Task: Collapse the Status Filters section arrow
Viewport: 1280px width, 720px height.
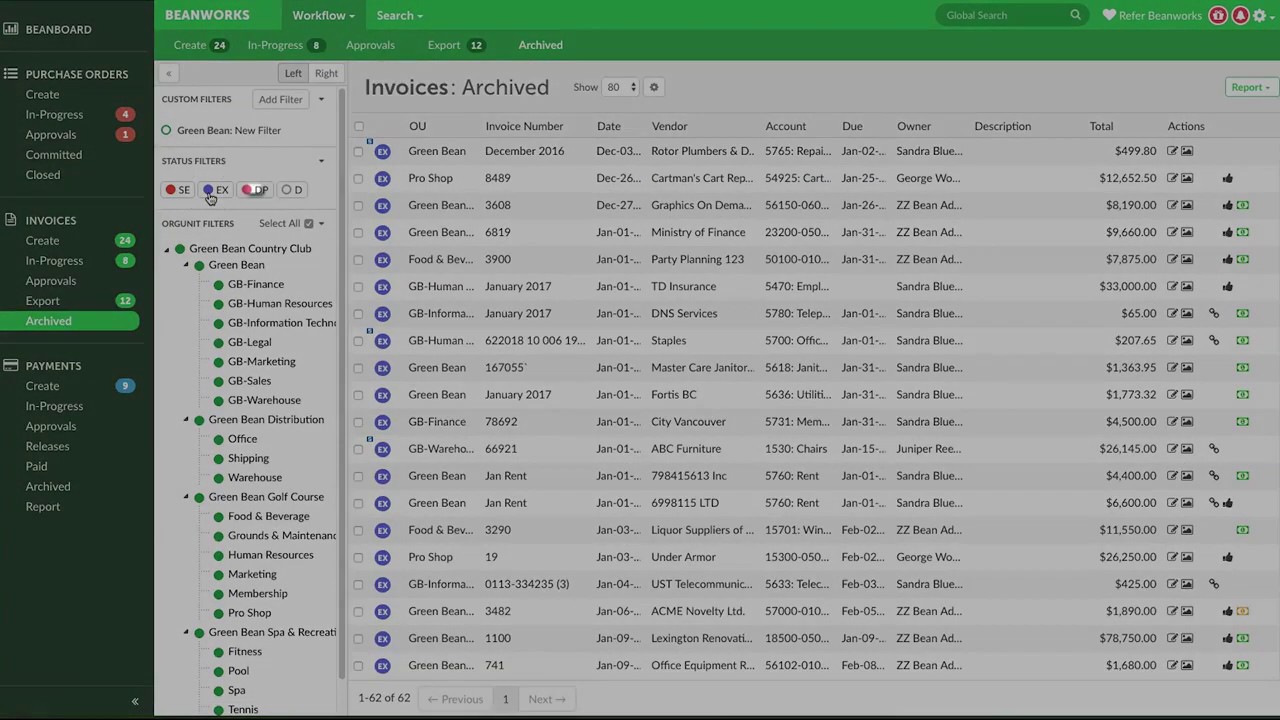Action: (321, 161)
